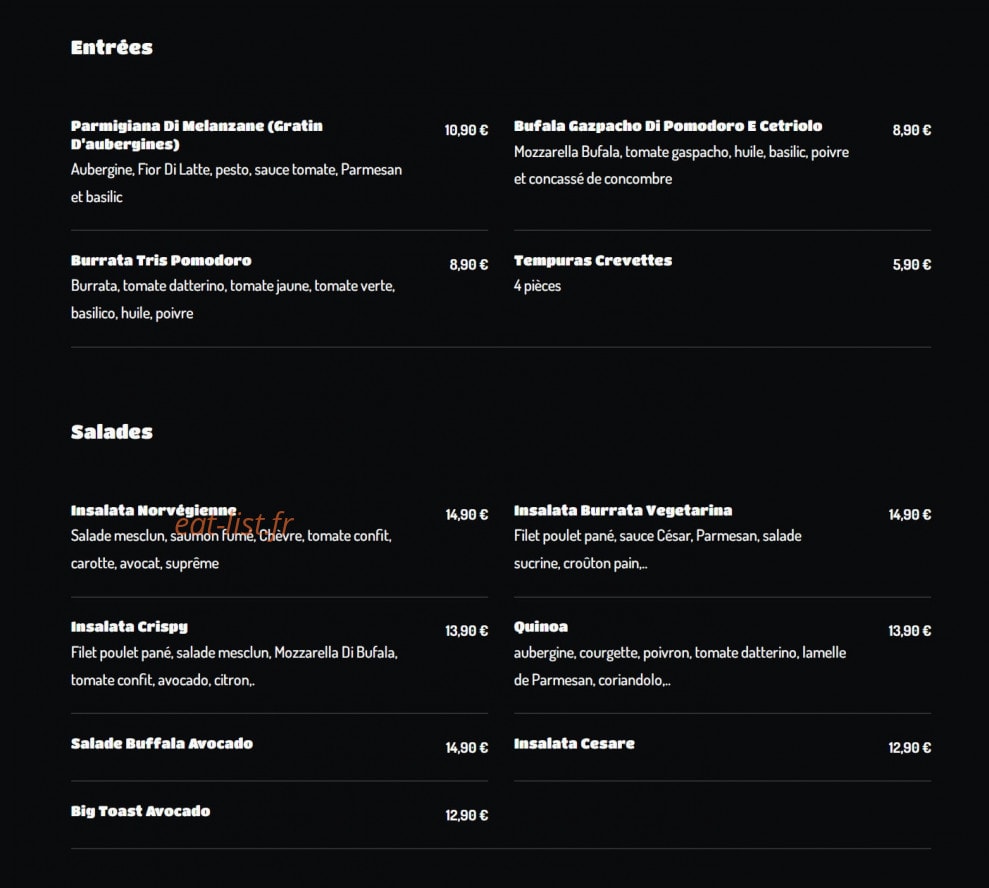989x888 pixels.
Task: Click the 10,90 € price of Parmigiana
Action: point(466,130)
